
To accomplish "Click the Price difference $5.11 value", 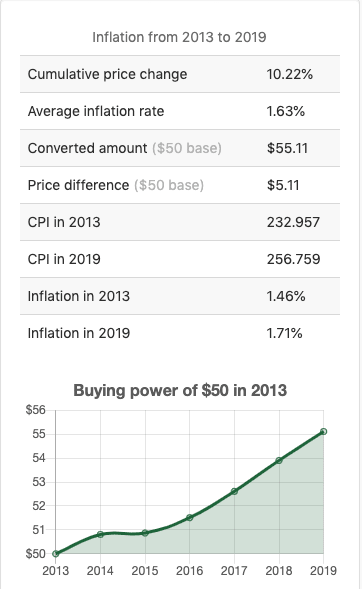I will point(283,185).
